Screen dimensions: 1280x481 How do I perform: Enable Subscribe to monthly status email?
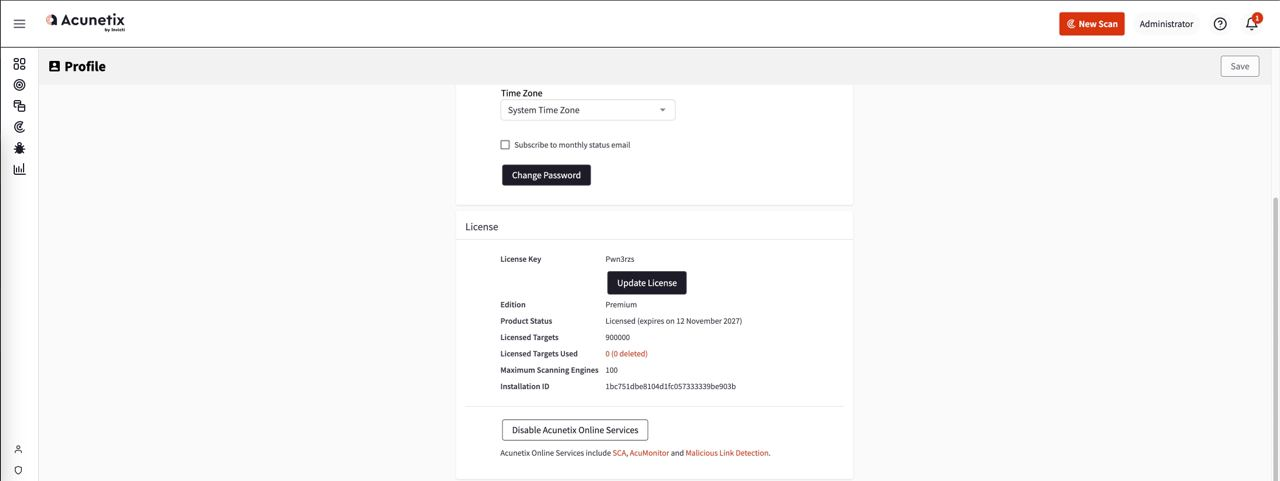coord(505,145)
